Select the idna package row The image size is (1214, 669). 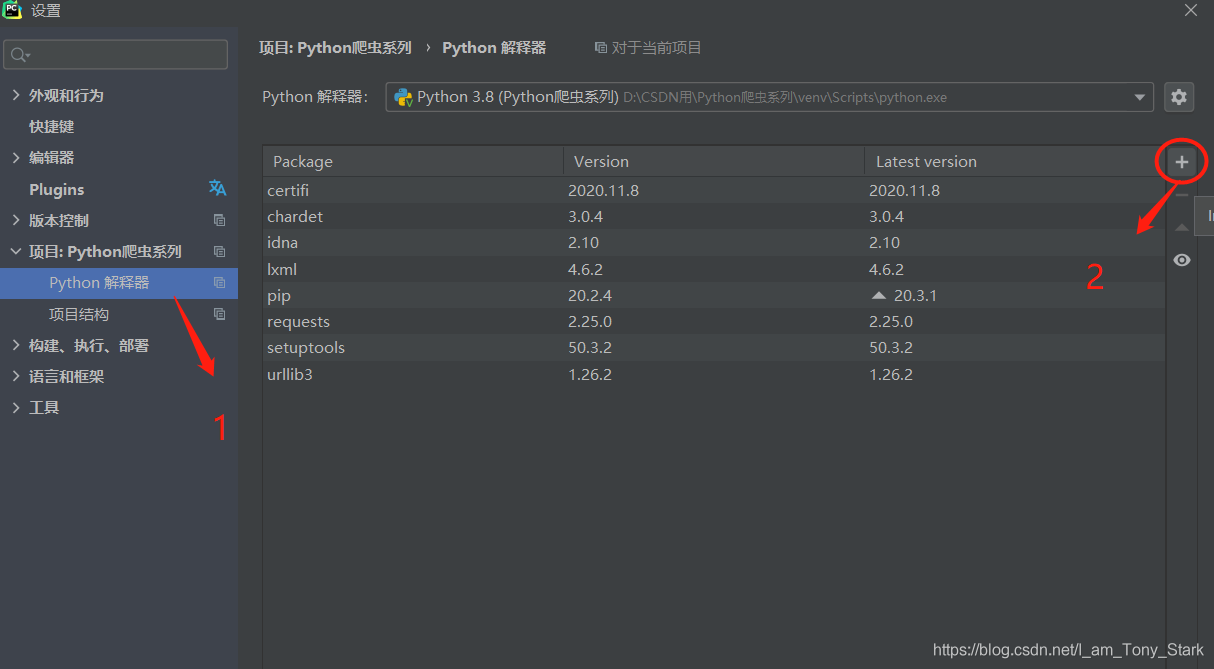(714, 242)
